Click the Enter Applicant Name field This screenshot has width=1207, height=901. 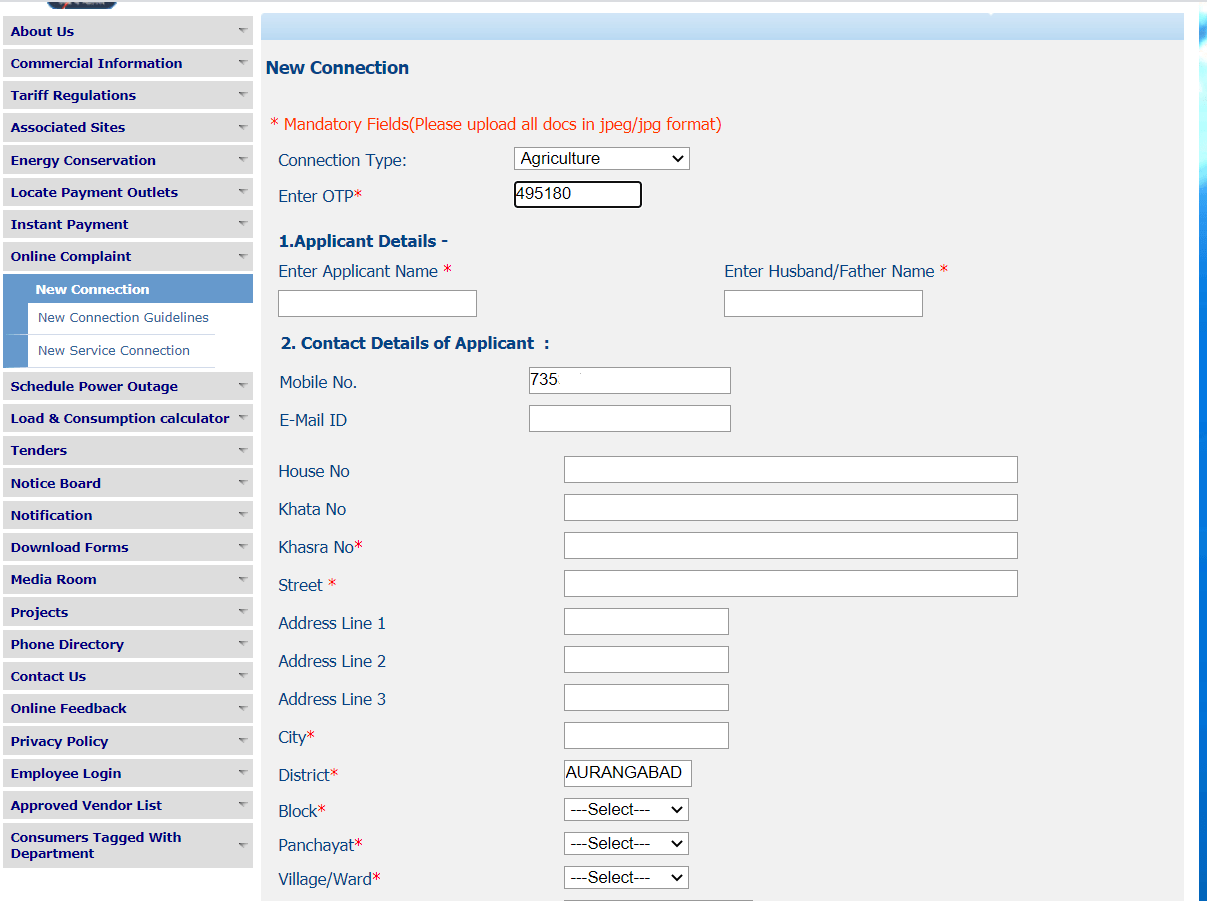377,303
